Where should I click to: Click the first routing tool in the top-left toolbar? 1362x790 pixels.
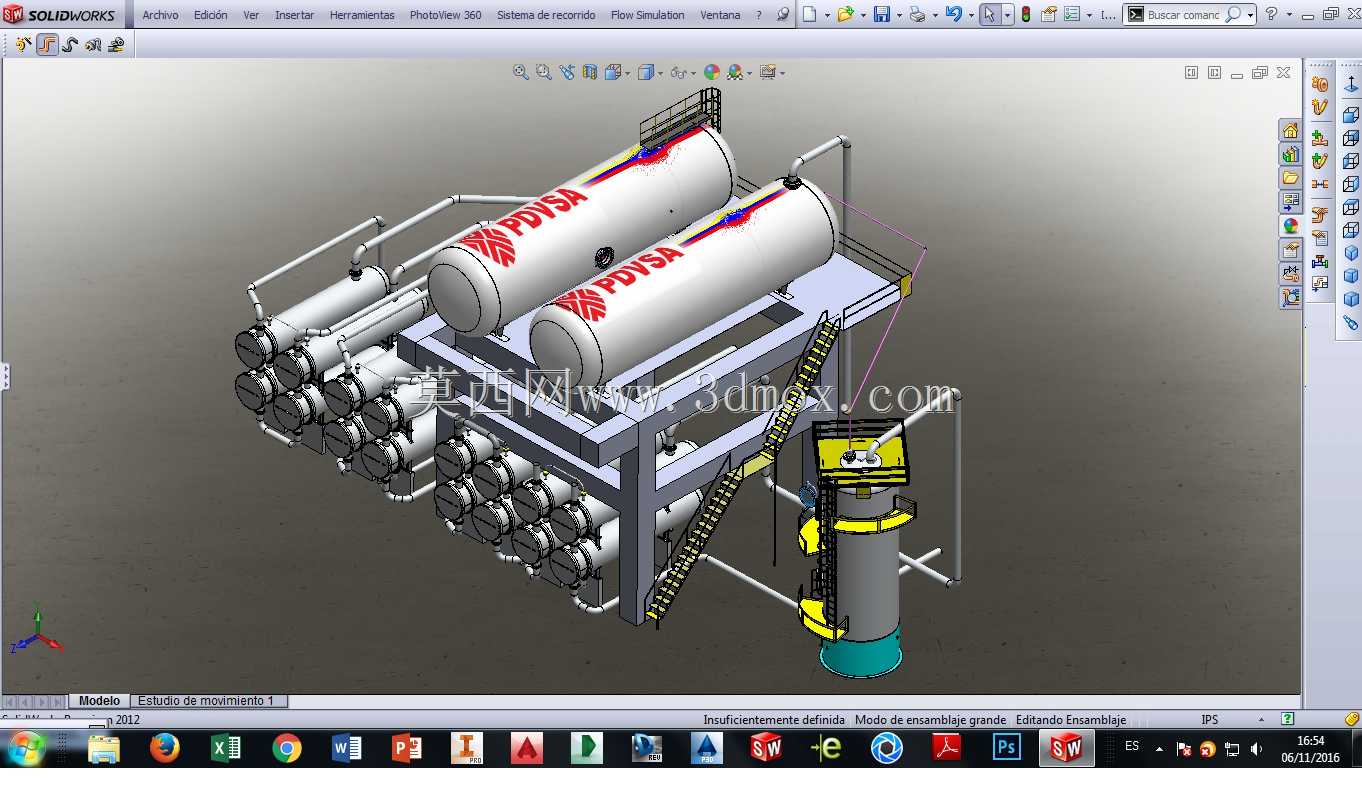23,44
